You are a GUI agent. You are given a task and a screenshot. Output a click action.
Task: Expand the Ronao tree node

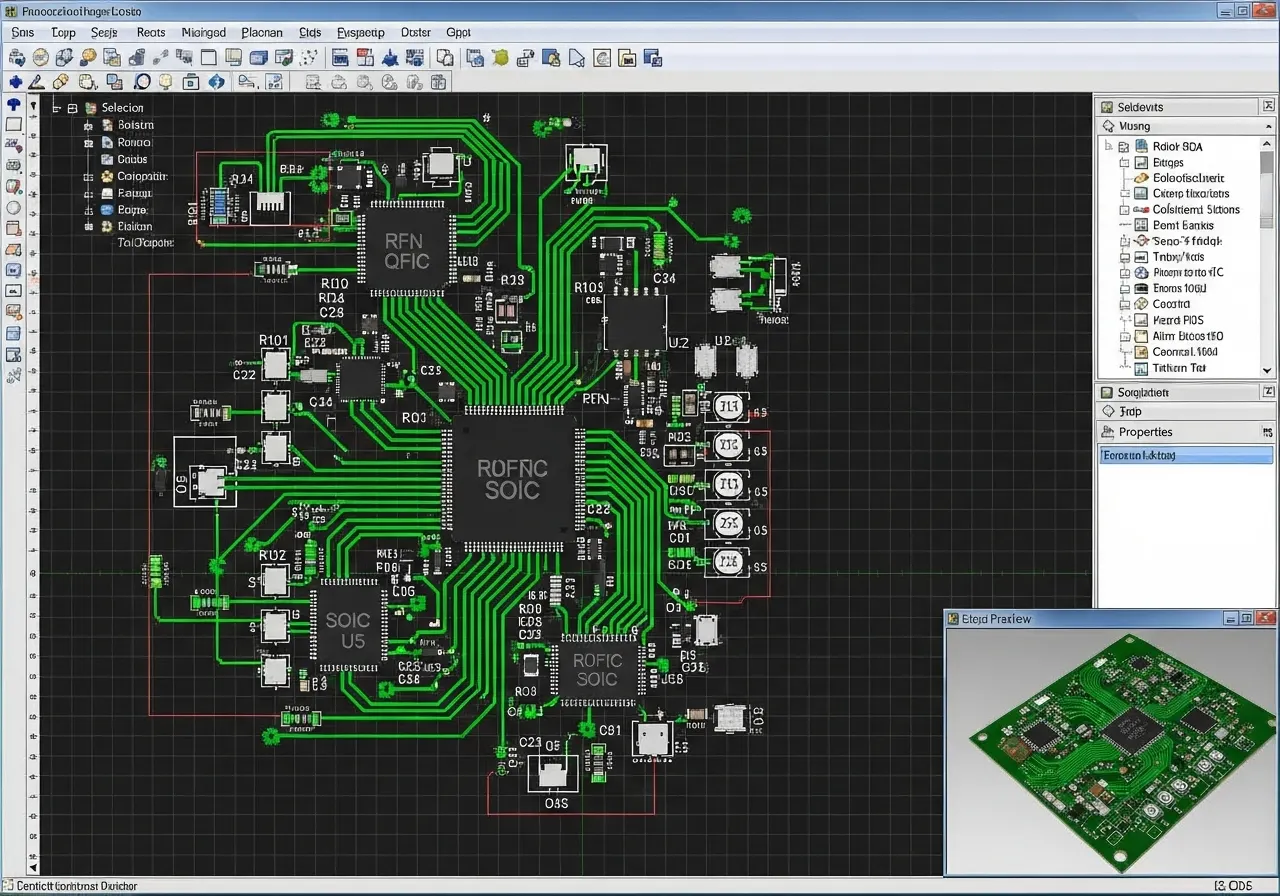[88, 142]
